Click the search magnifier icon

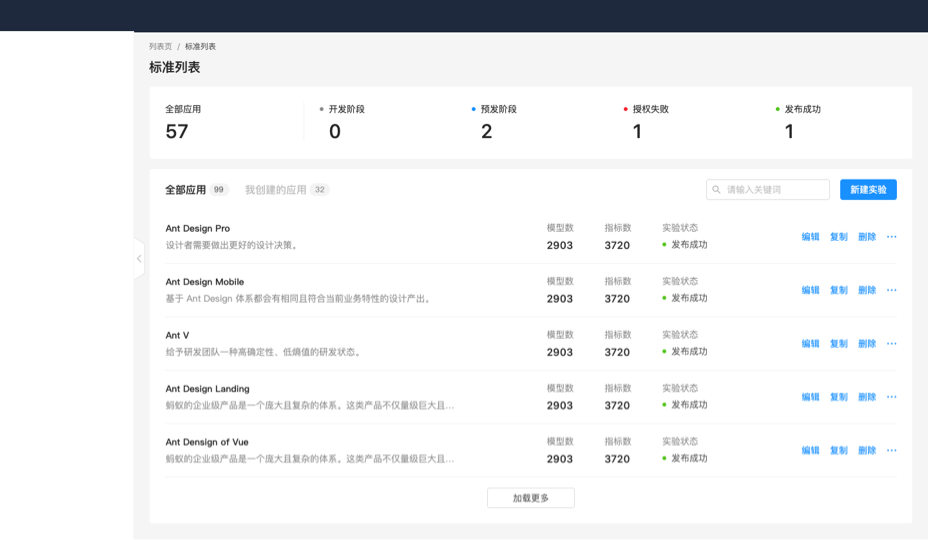click(716, 189)
